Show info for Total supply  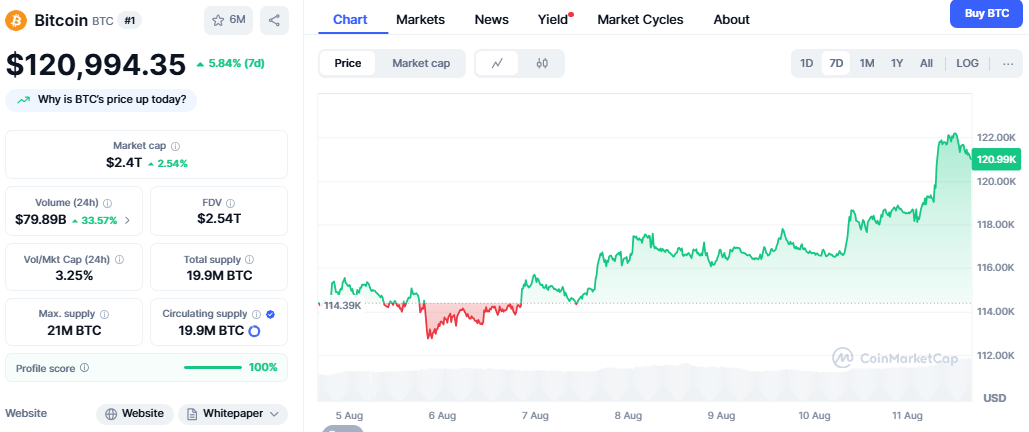(249, 260)
